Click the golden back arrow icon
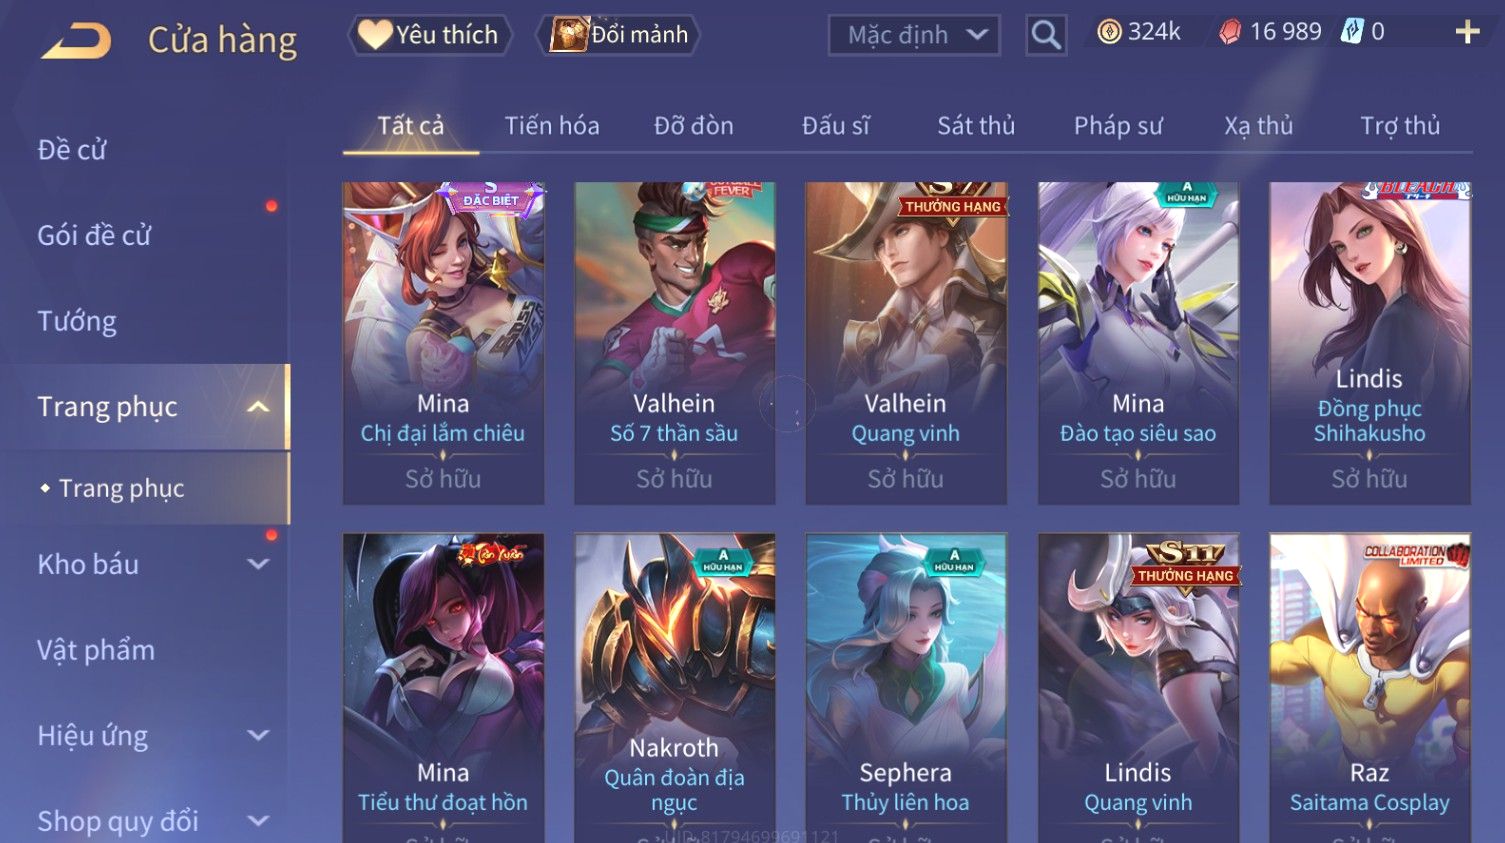This screenshot has height=843, width=1505. click(76, 40)
